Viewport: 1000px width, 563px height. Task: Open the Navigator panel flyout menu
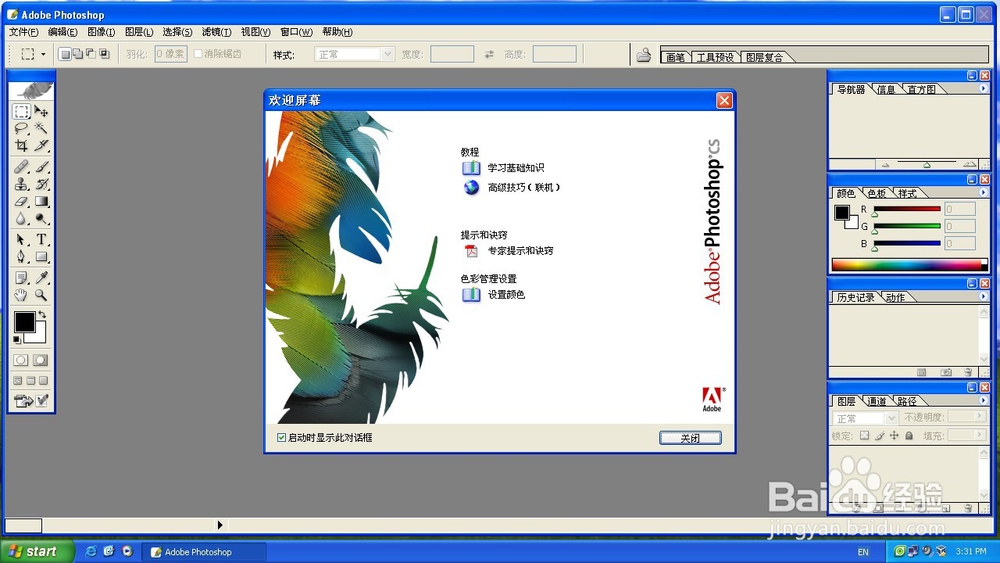pos(983,89)
